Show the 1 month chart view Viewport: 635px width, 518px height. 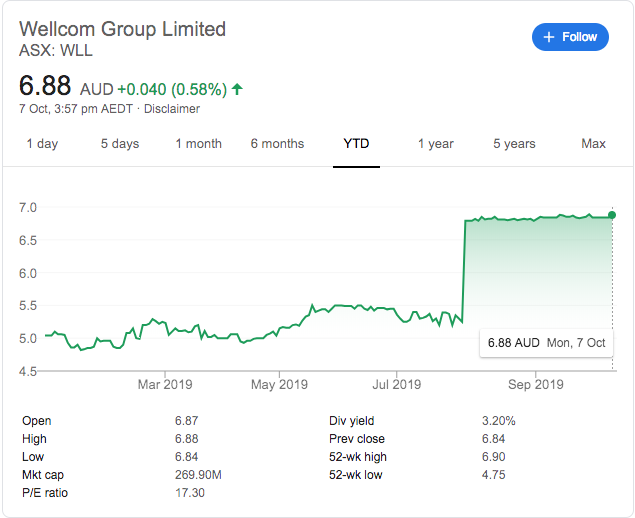tap(198, 144)
